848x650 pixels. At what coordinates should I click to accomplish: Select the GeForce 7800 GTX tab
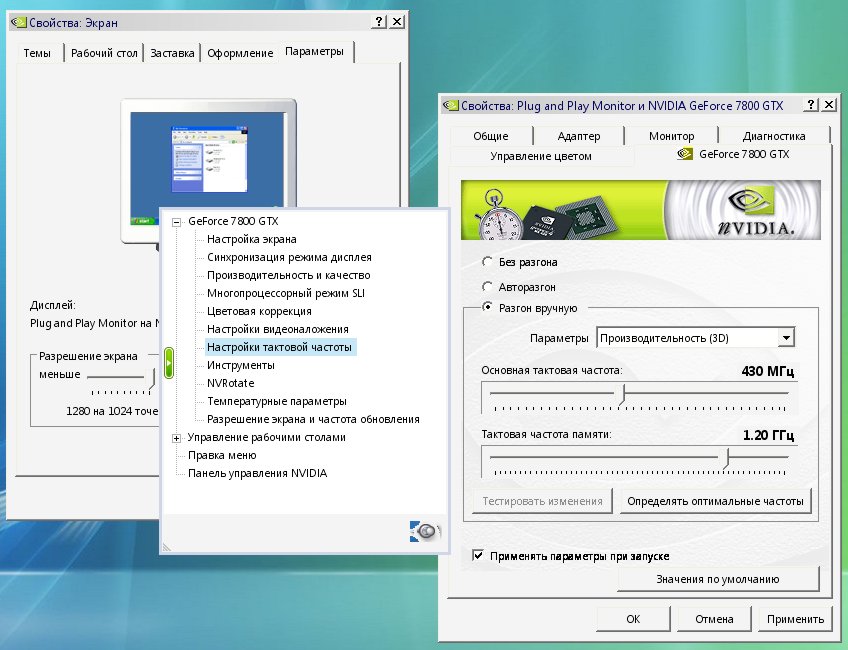[x=733, y=154]
